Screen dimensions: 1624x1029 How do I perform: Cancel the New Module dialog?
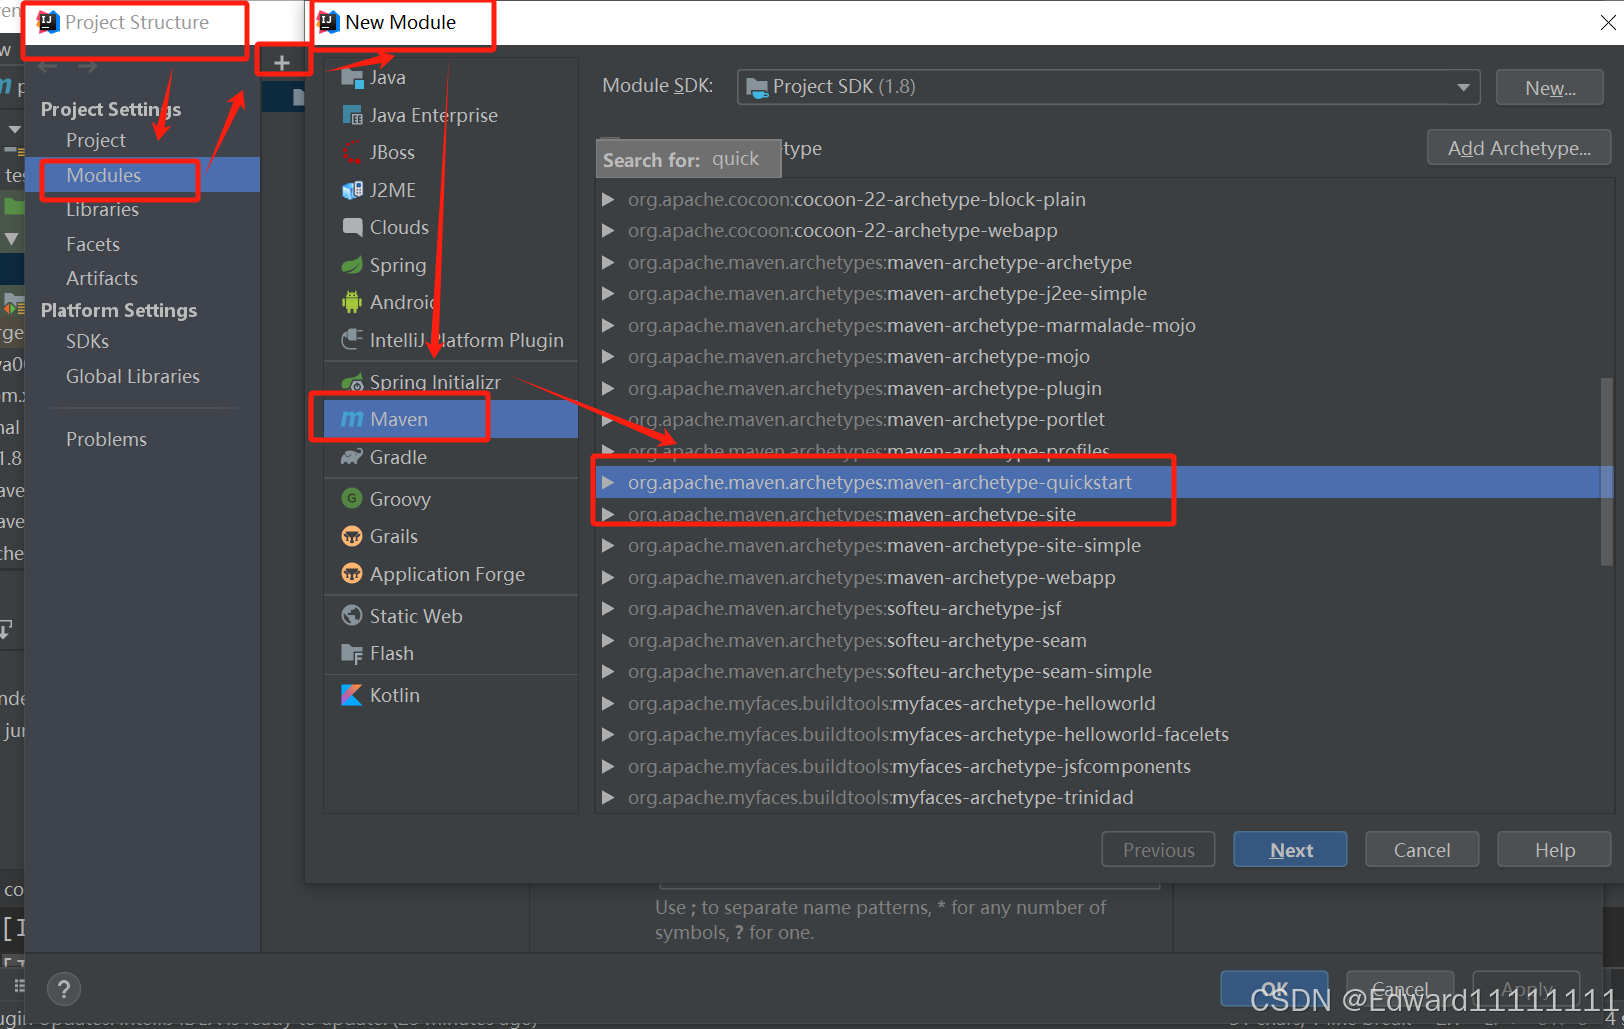pos(1421,849)
